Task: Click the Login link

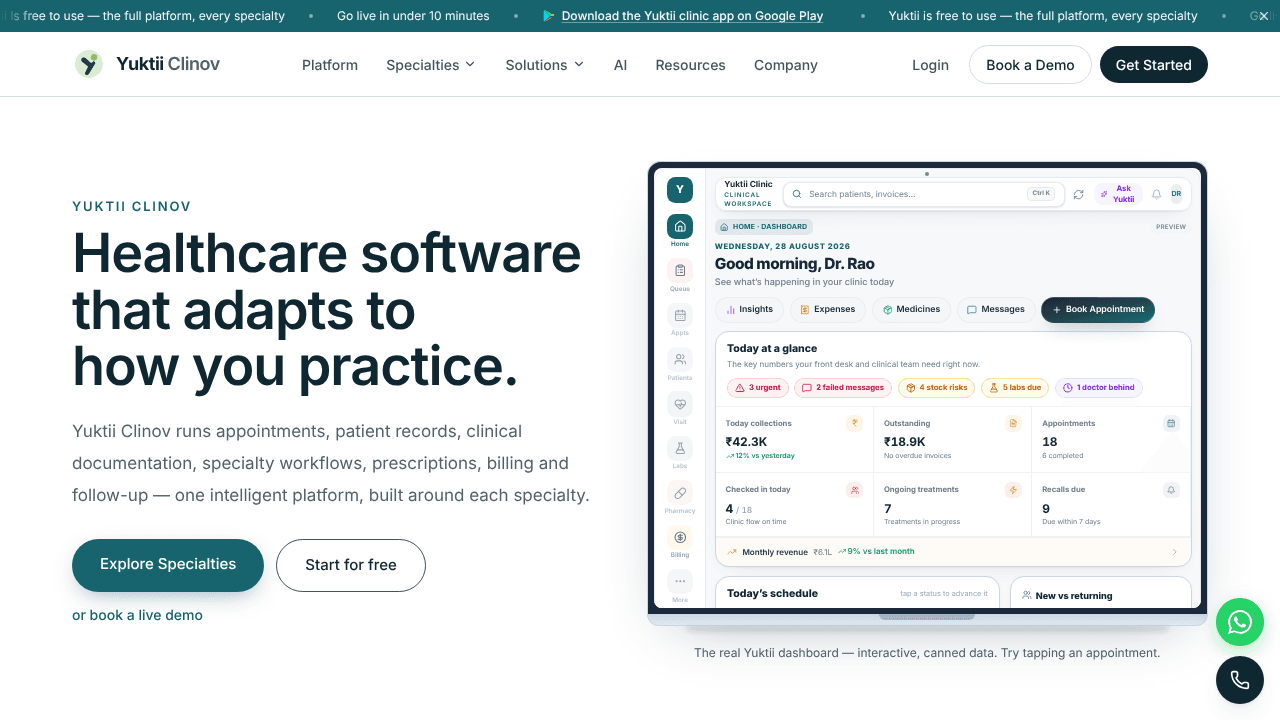Action: point(930,65)
